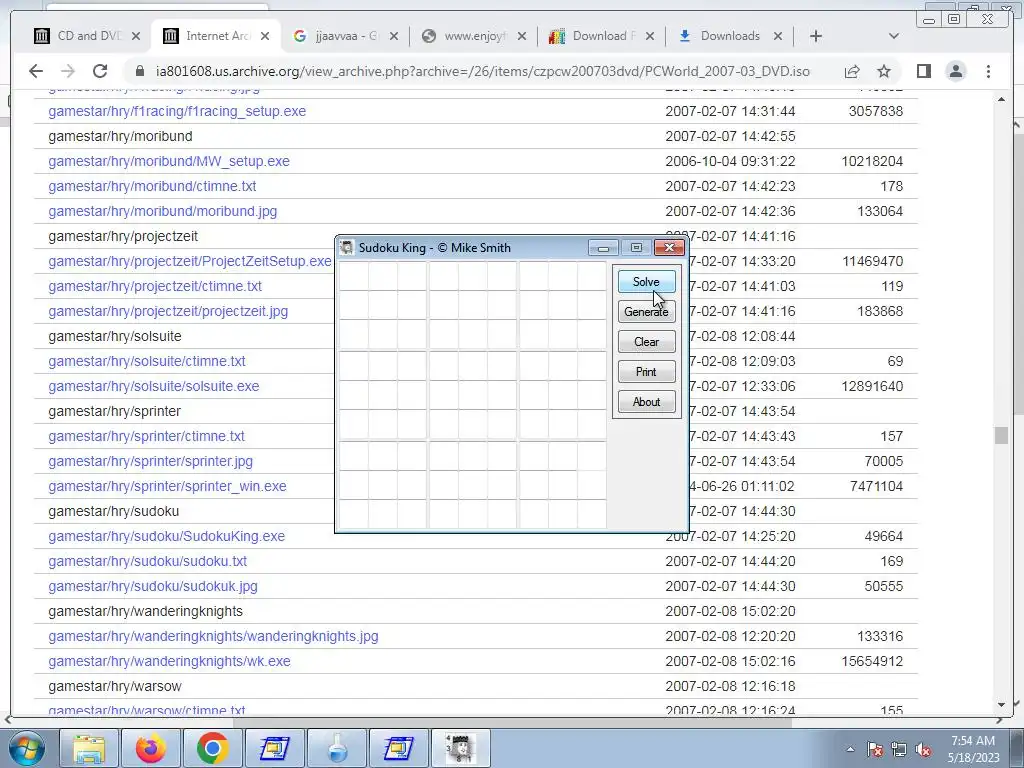Click the page scrollbar down arrow
Screen dimensions: 1024x768
[x=1001, y=705]
